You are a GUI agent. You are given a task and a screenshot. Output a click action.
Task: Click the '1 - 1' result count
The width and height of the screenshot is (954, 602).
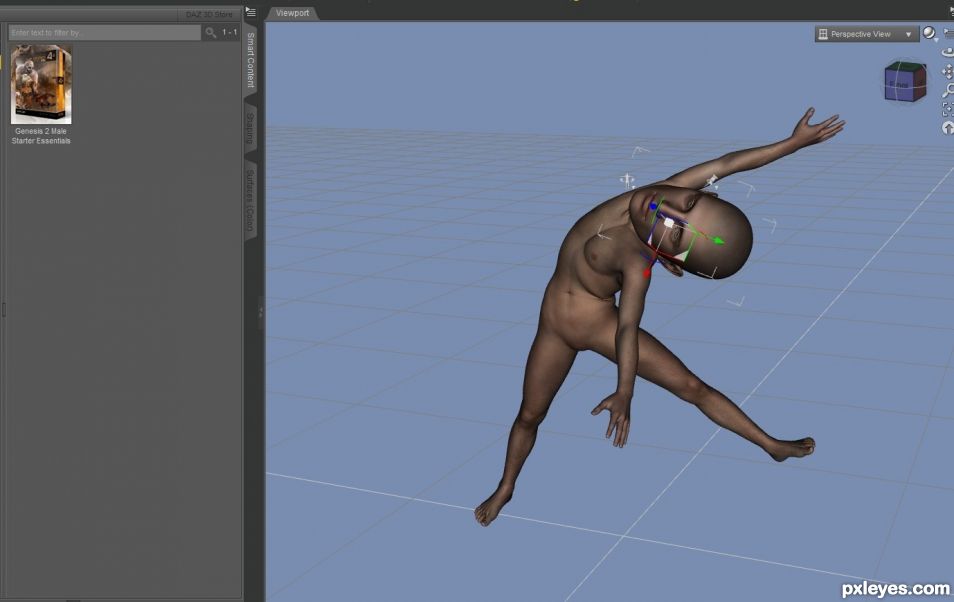[x=229, y=32]
